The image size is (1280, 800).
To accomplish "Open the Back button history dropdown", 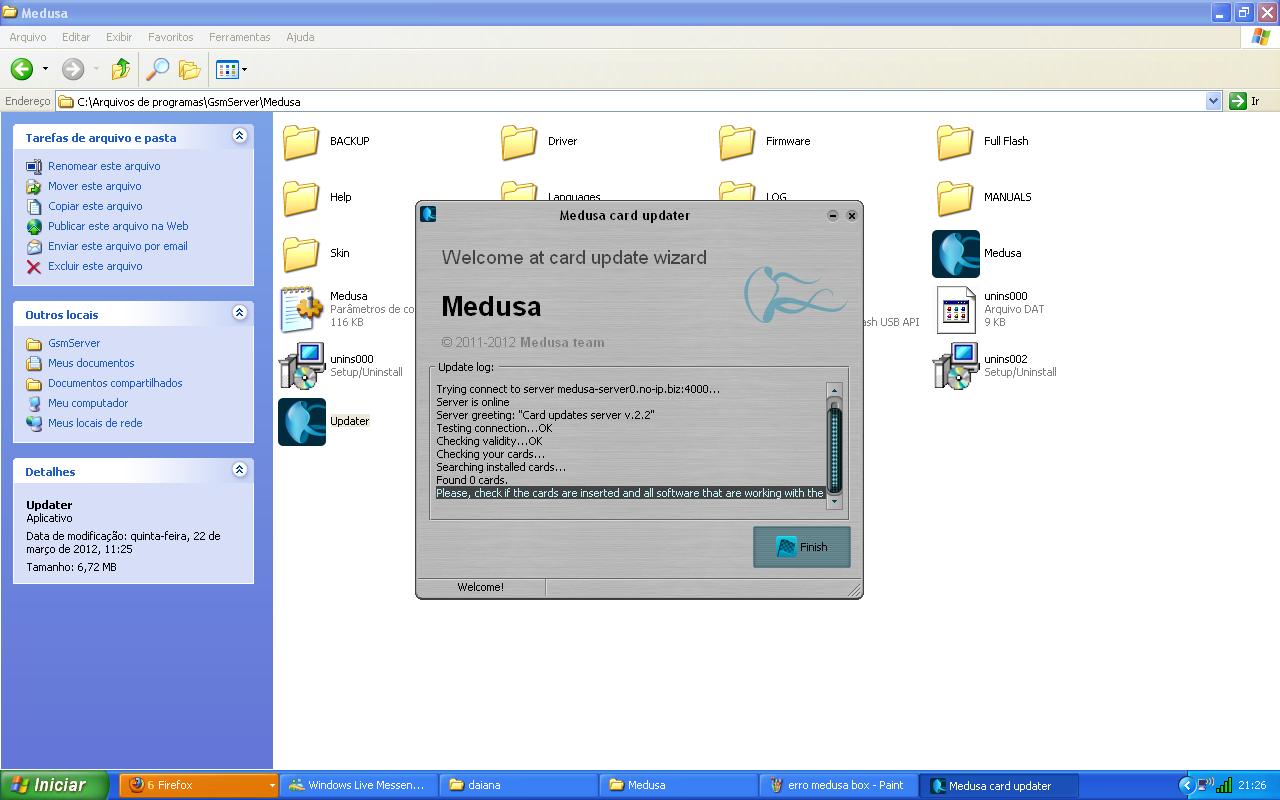I will coord(45,69).
